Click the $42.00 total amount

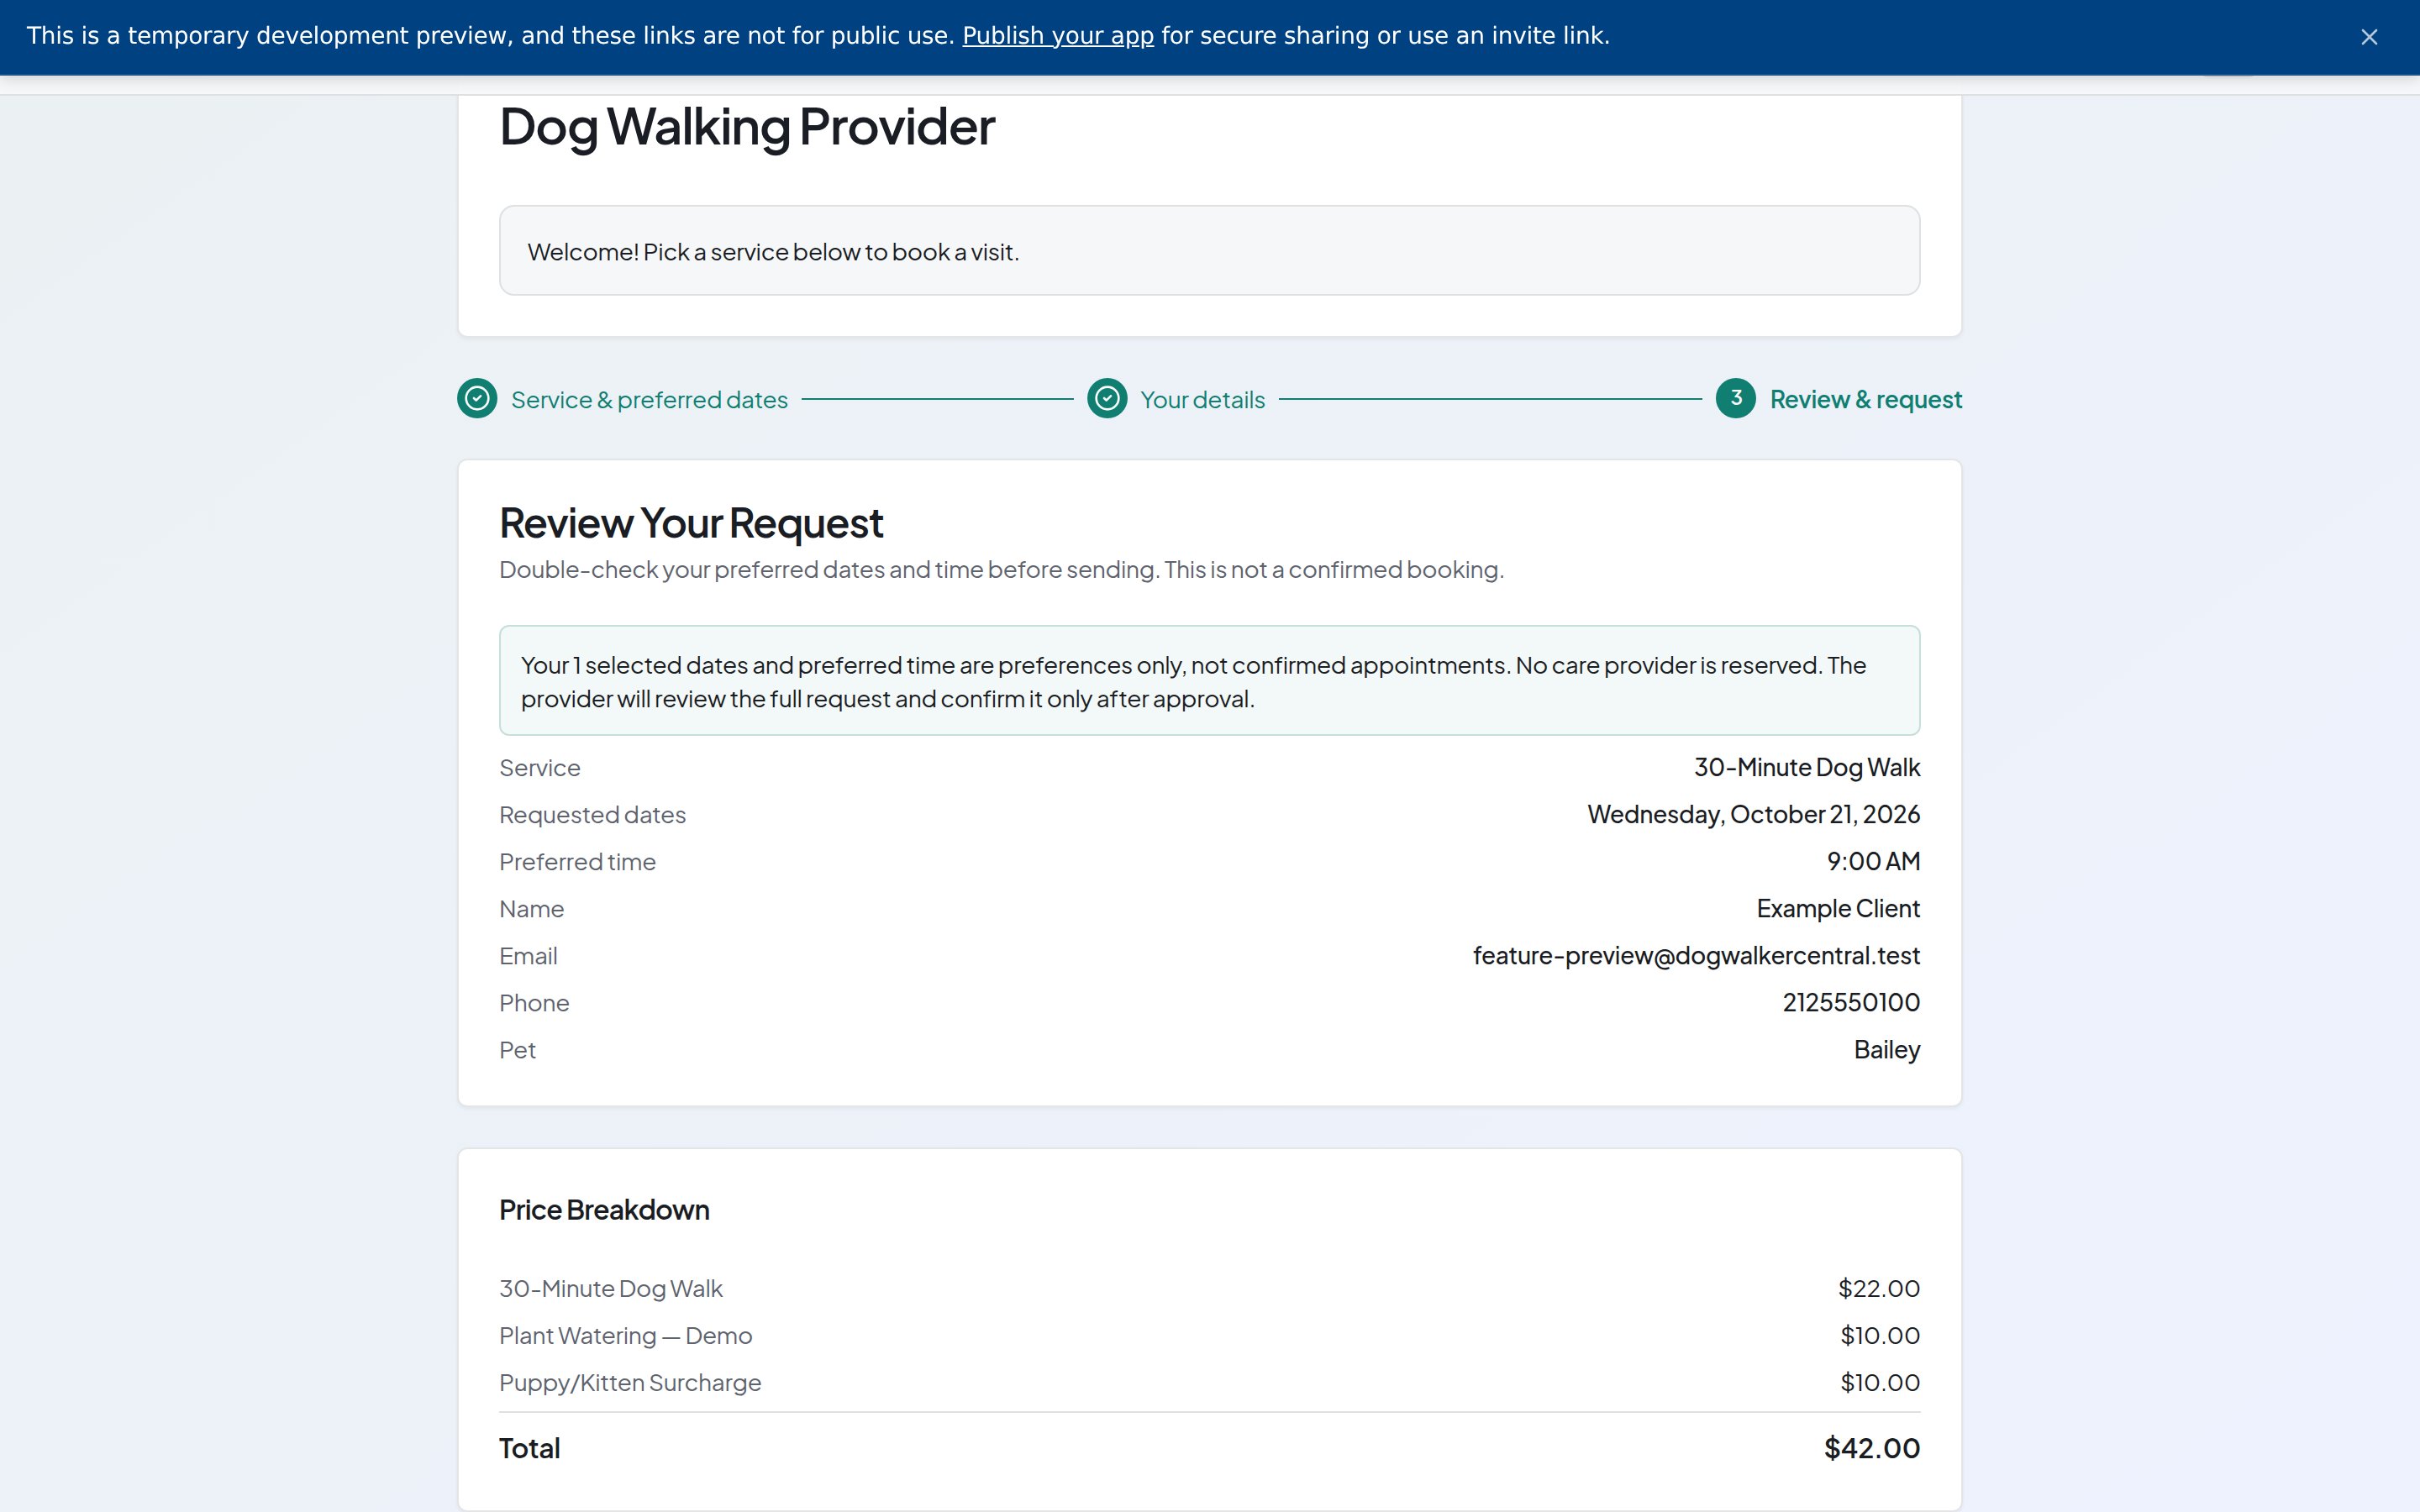point(1871,1449)
